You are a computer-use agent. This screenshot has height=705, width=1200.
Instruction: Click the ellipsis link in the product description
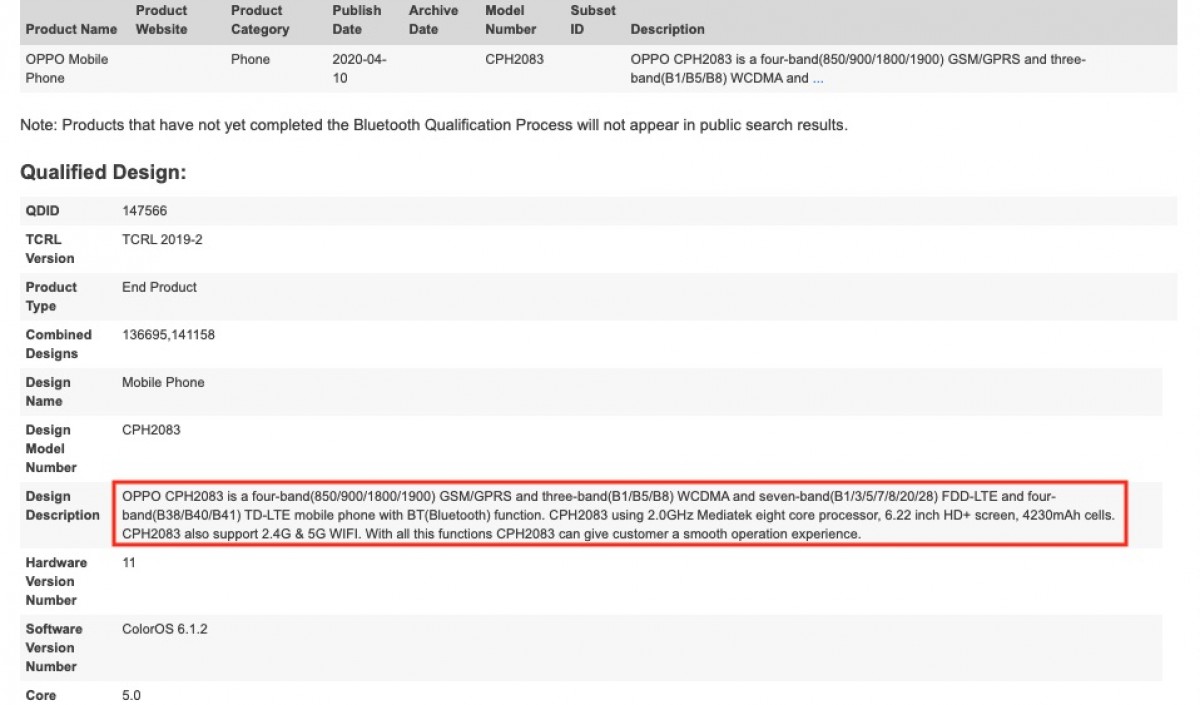tap(817, 78)
